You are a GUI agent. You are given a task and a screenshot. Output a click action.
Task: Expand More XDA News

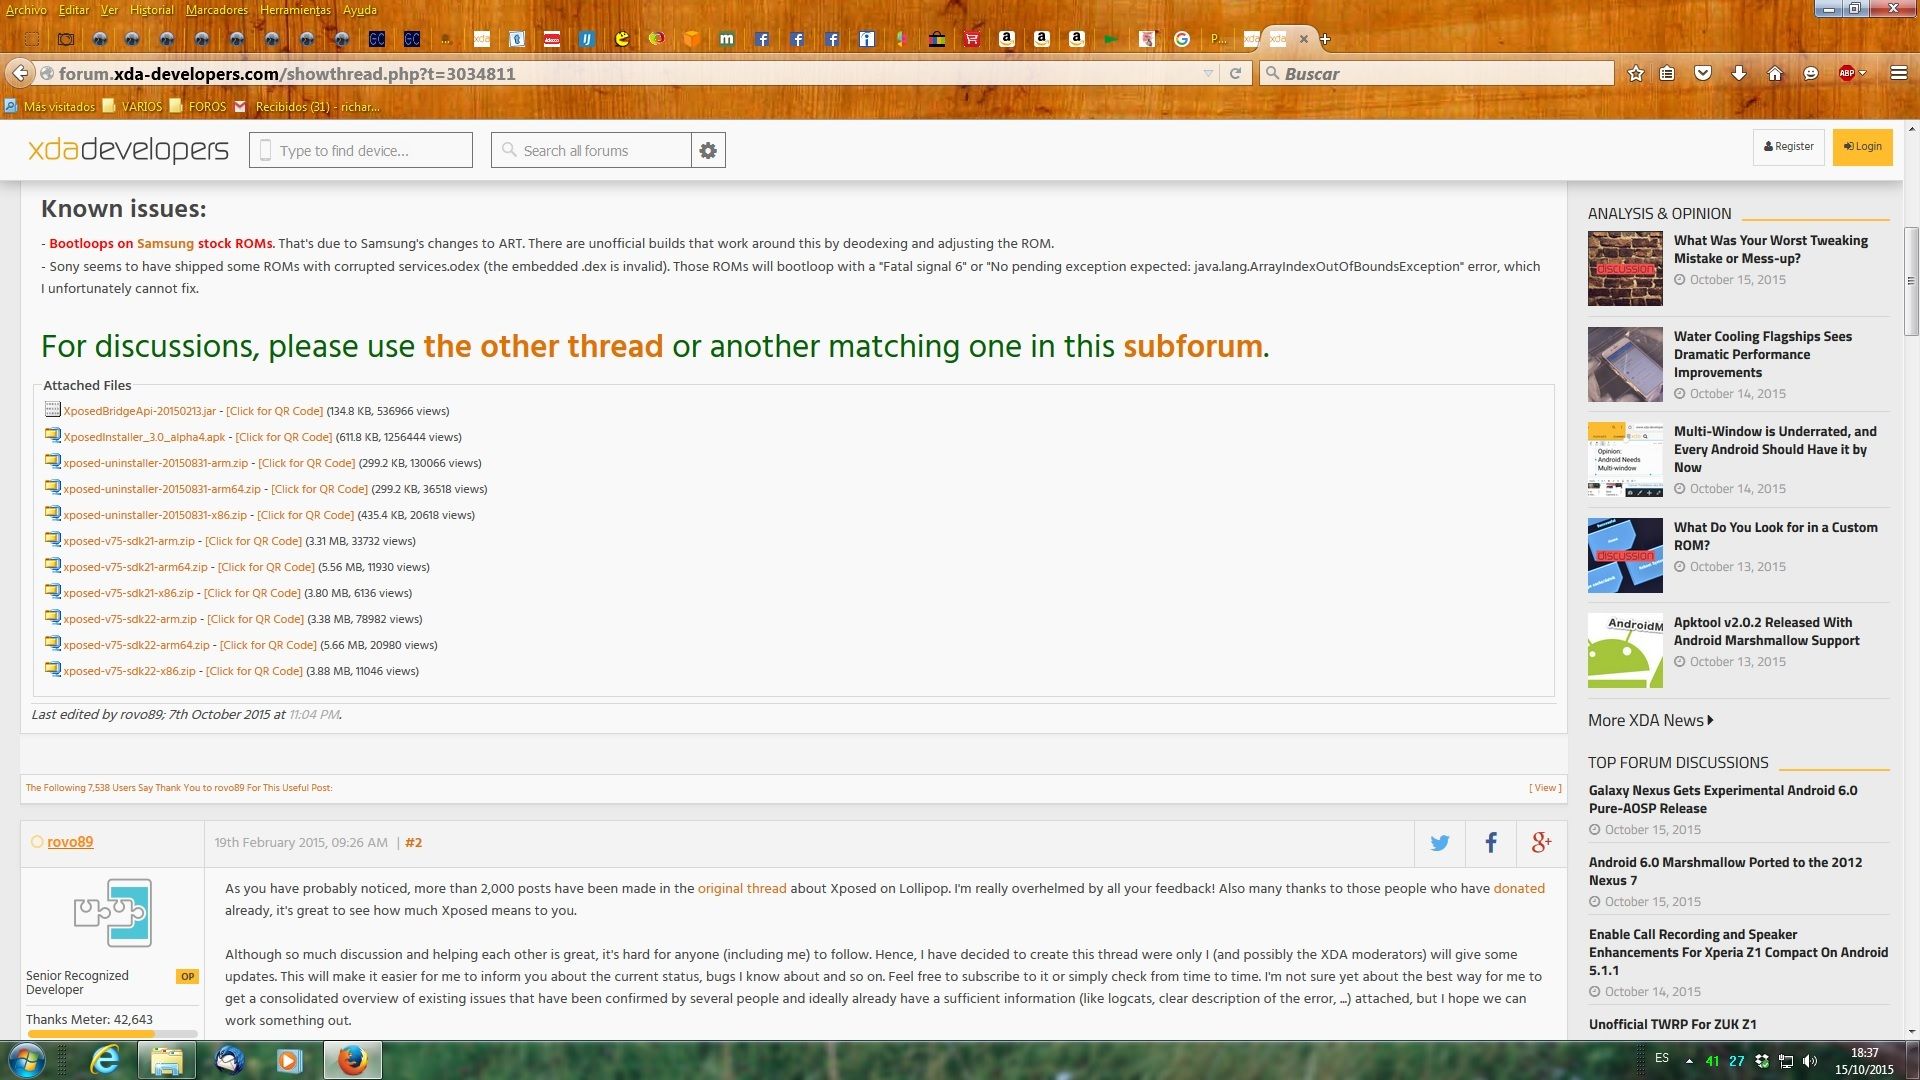1650,720
